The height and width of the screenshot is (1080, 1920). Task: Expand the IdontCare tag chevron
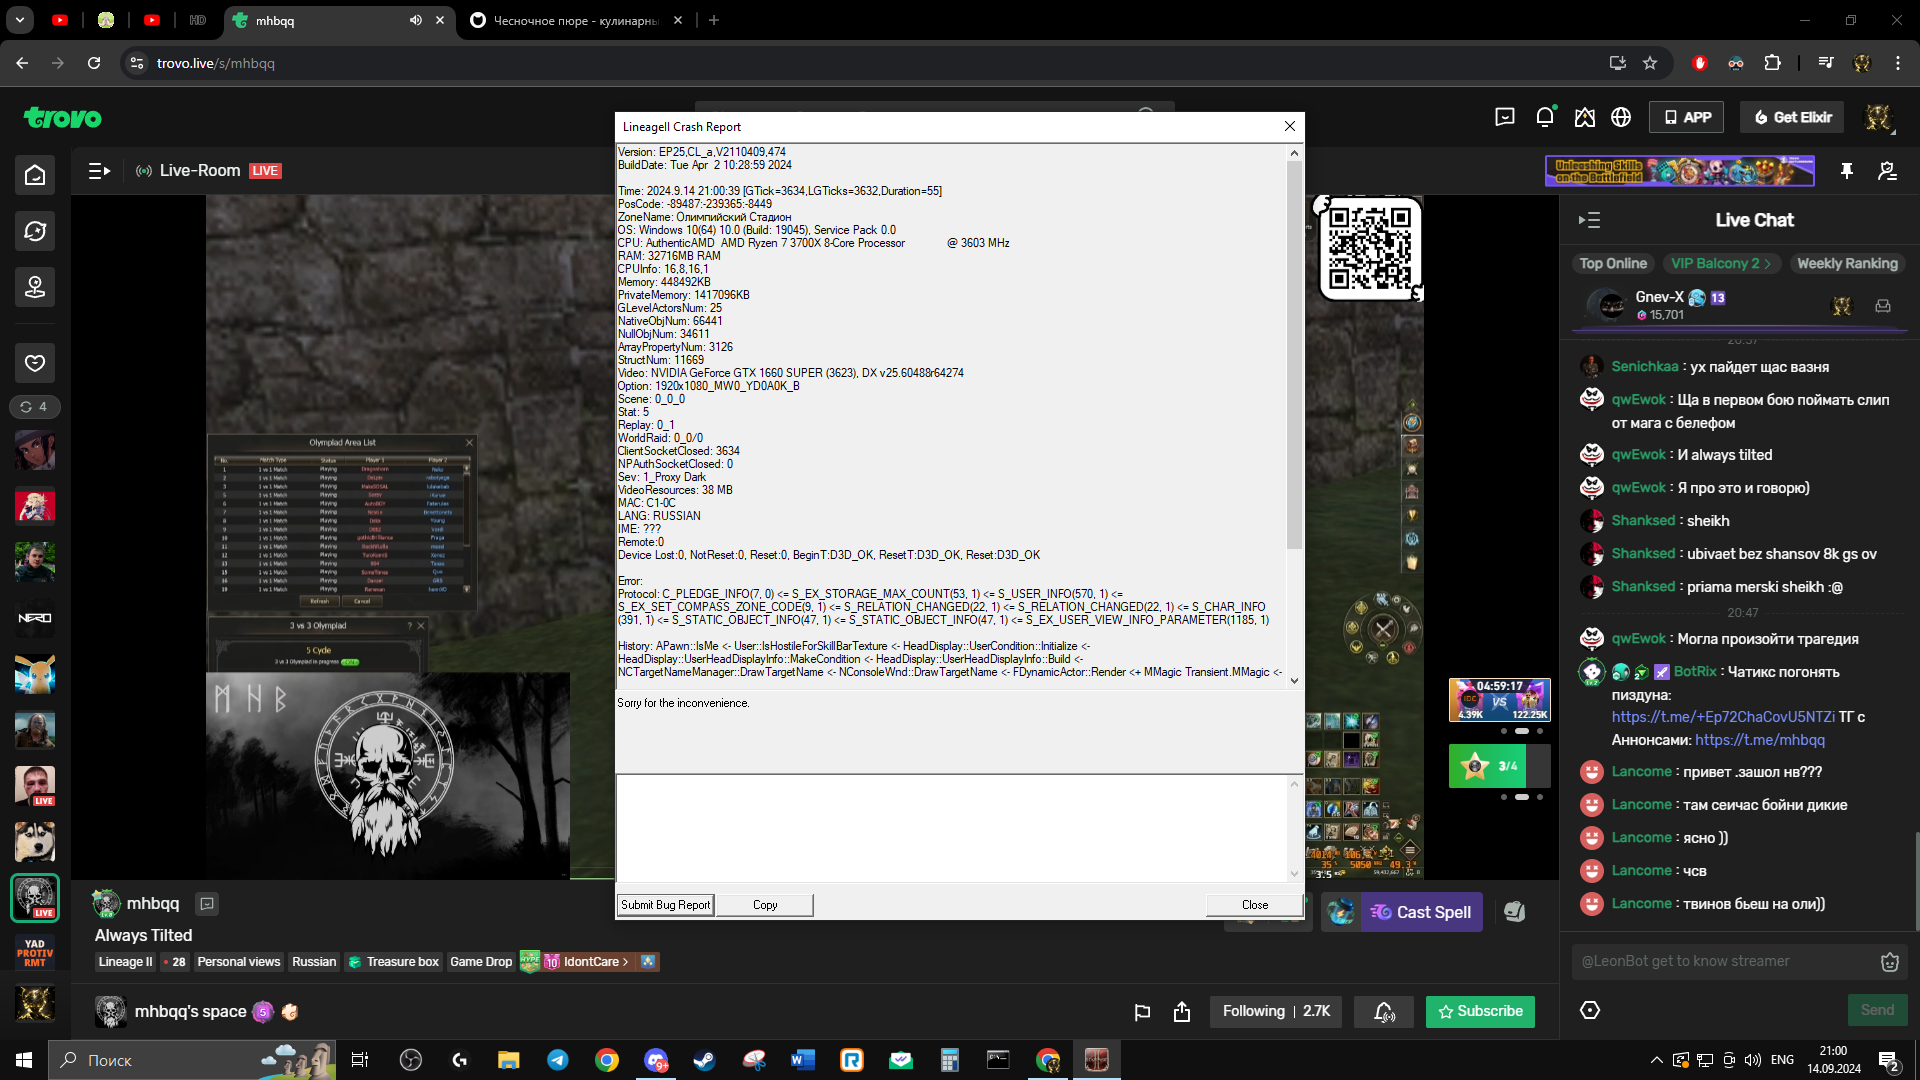coord(625,962)
